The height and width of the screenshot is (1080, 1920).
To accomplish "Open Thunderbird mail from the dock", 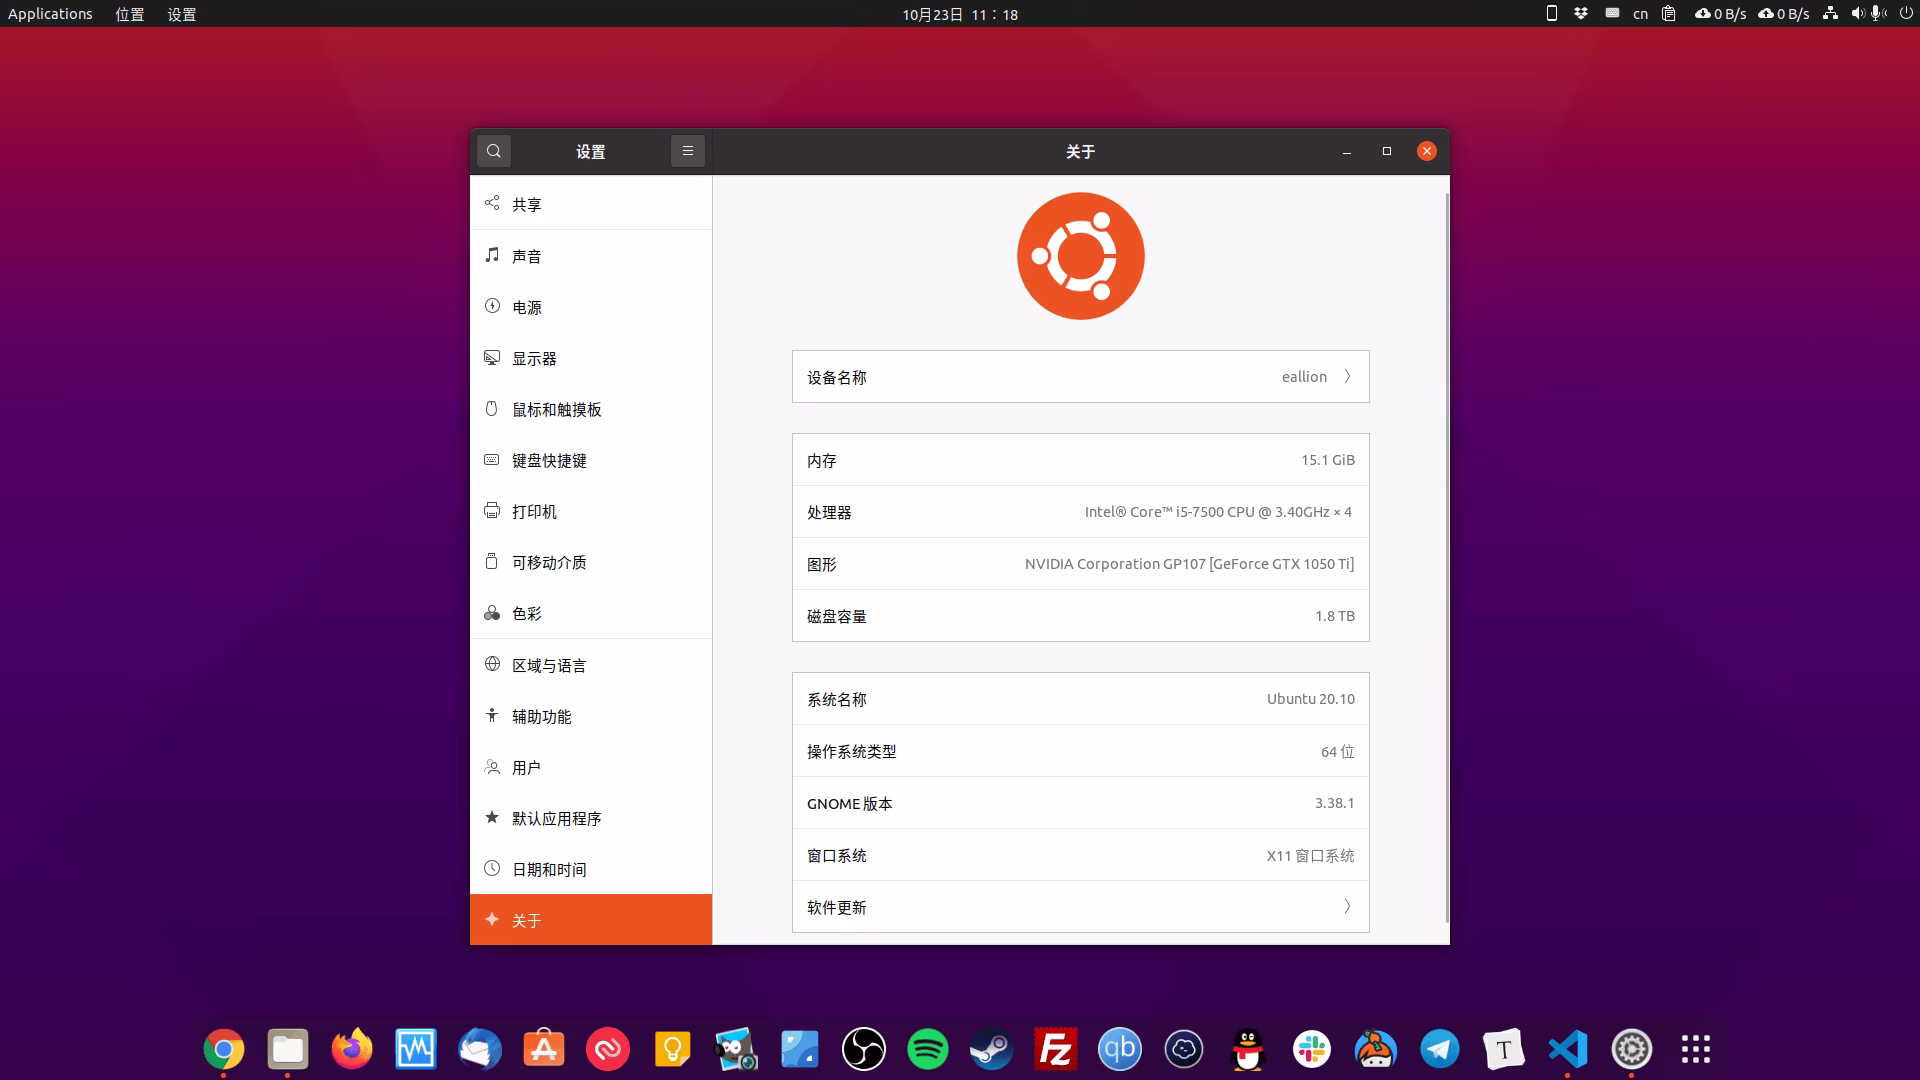I will 480,1050.
